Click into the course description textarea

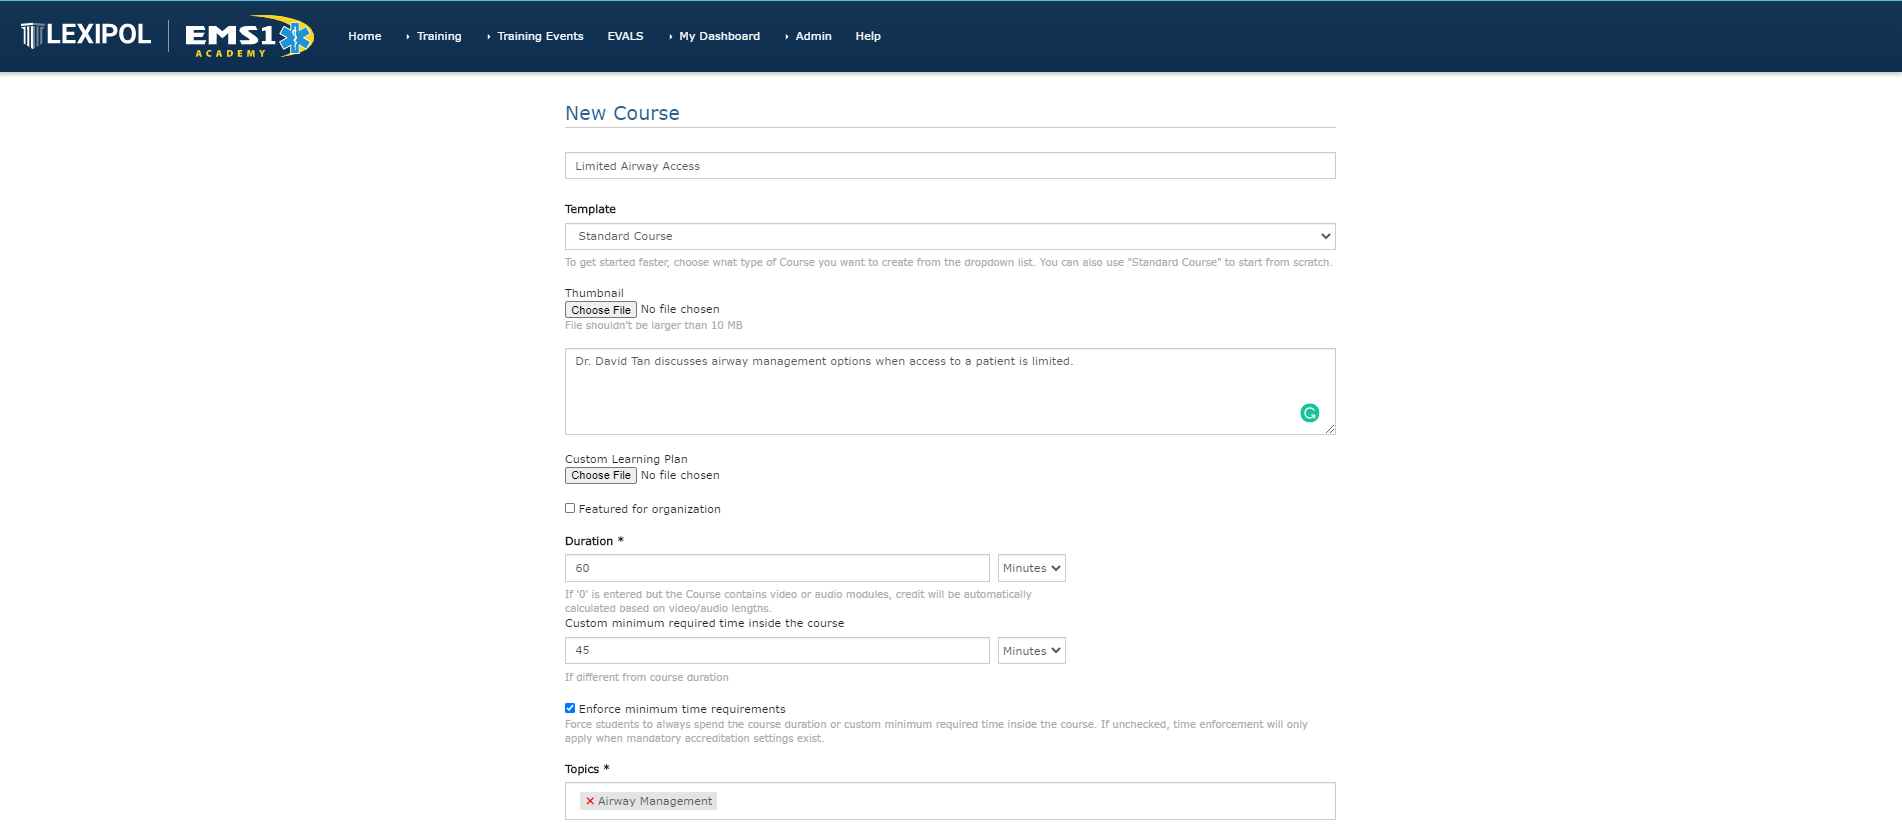pos(950,391)
